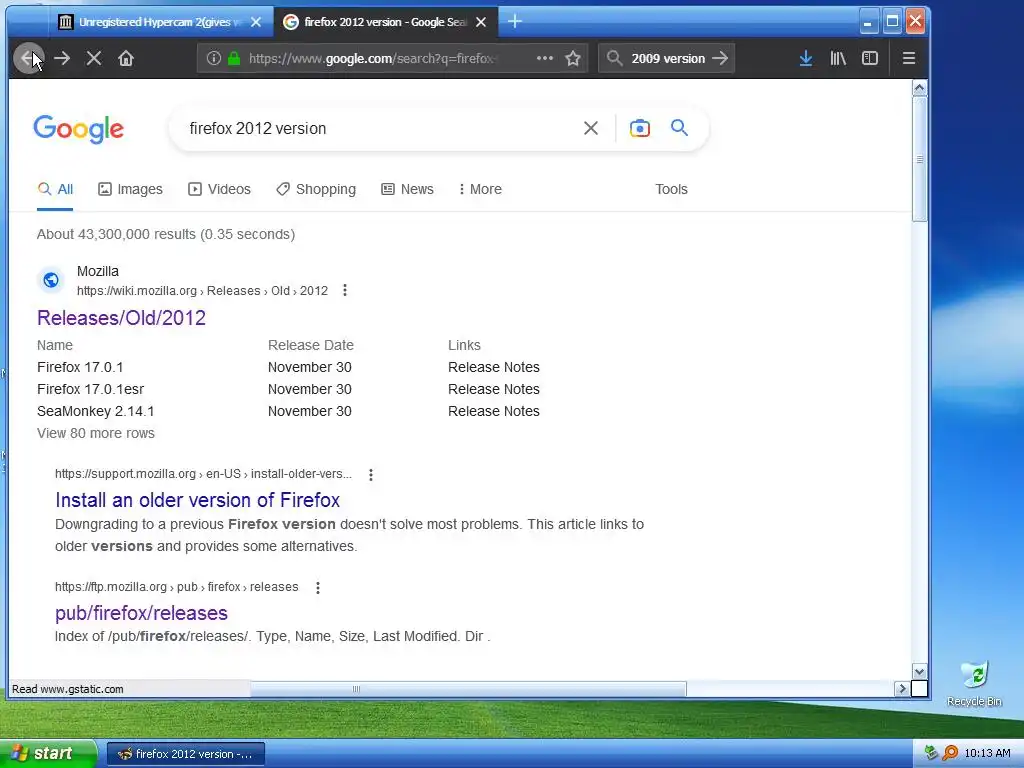
Task: Click the wiki.mozilla.org breadcrumb URL text
Action: [202, 291]
